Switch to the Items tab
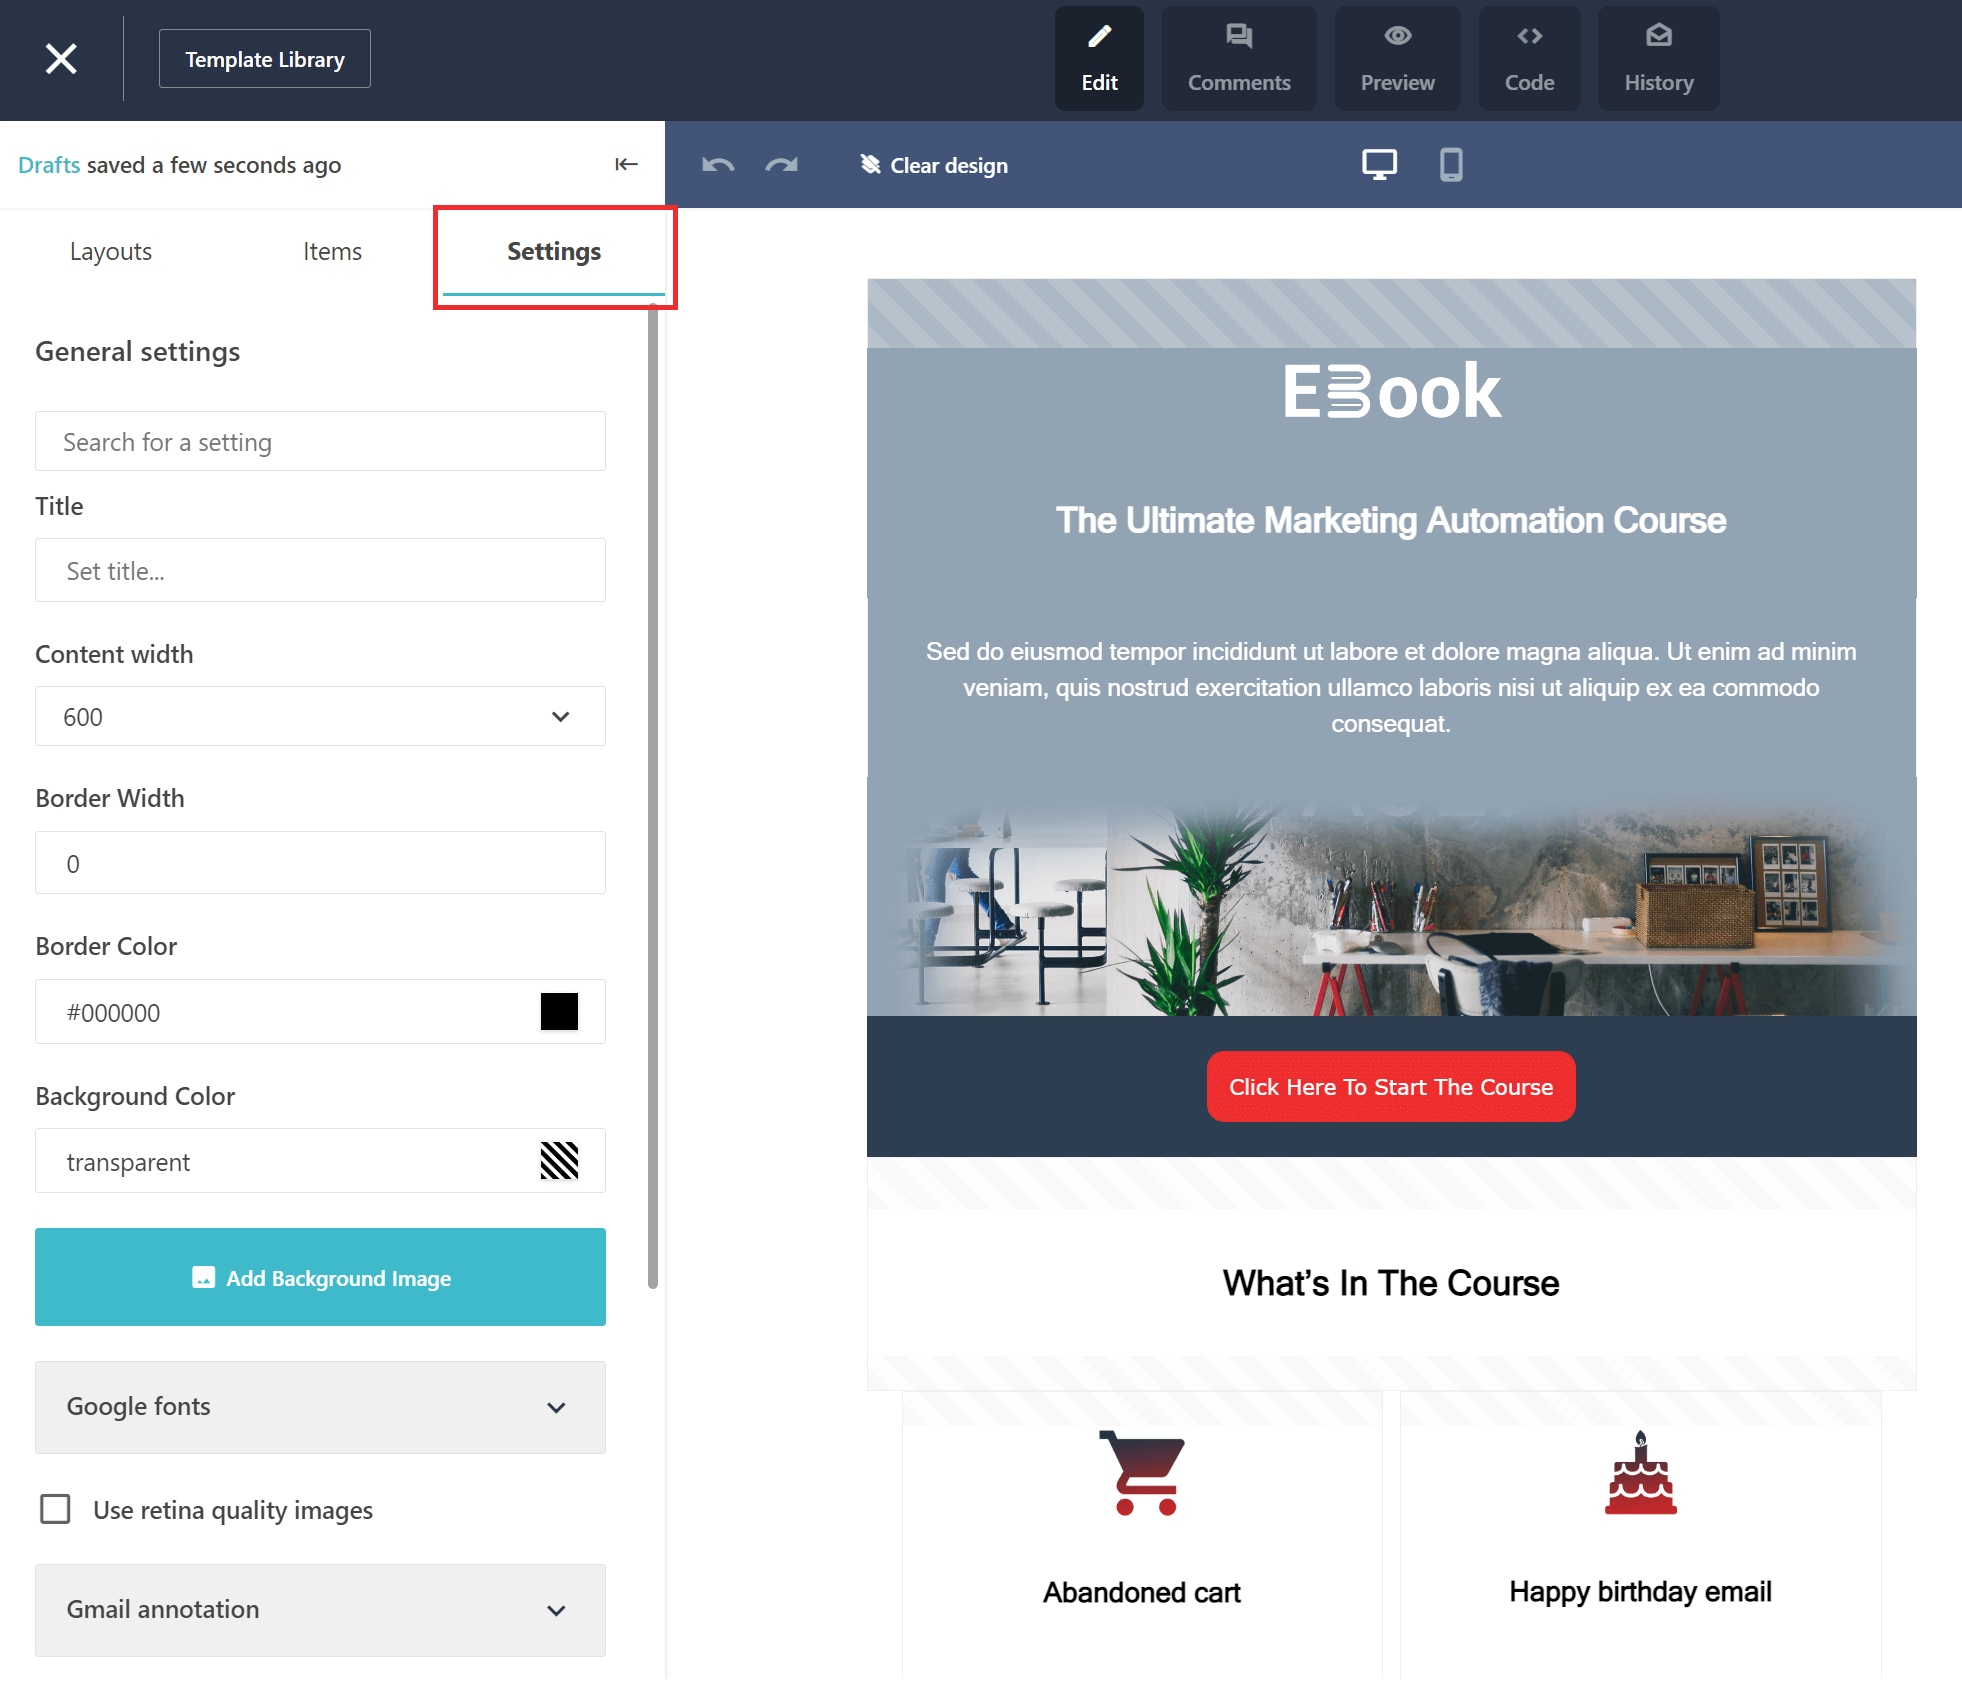The width and height of the screenshot is (1962, 1682). [x=332, y=250]
